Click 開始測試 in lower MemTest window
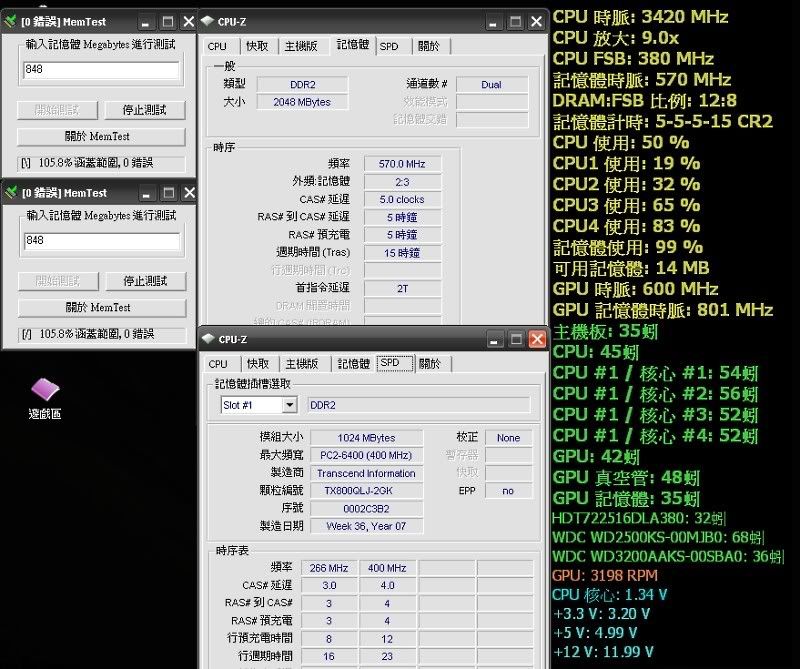 58,281
